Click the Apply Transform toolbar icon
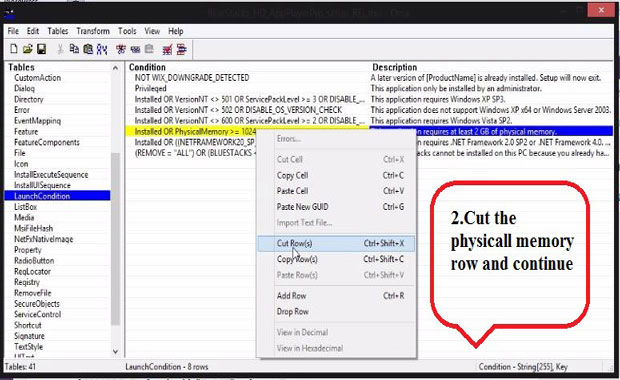620x380 pixels. coord(135,49)
